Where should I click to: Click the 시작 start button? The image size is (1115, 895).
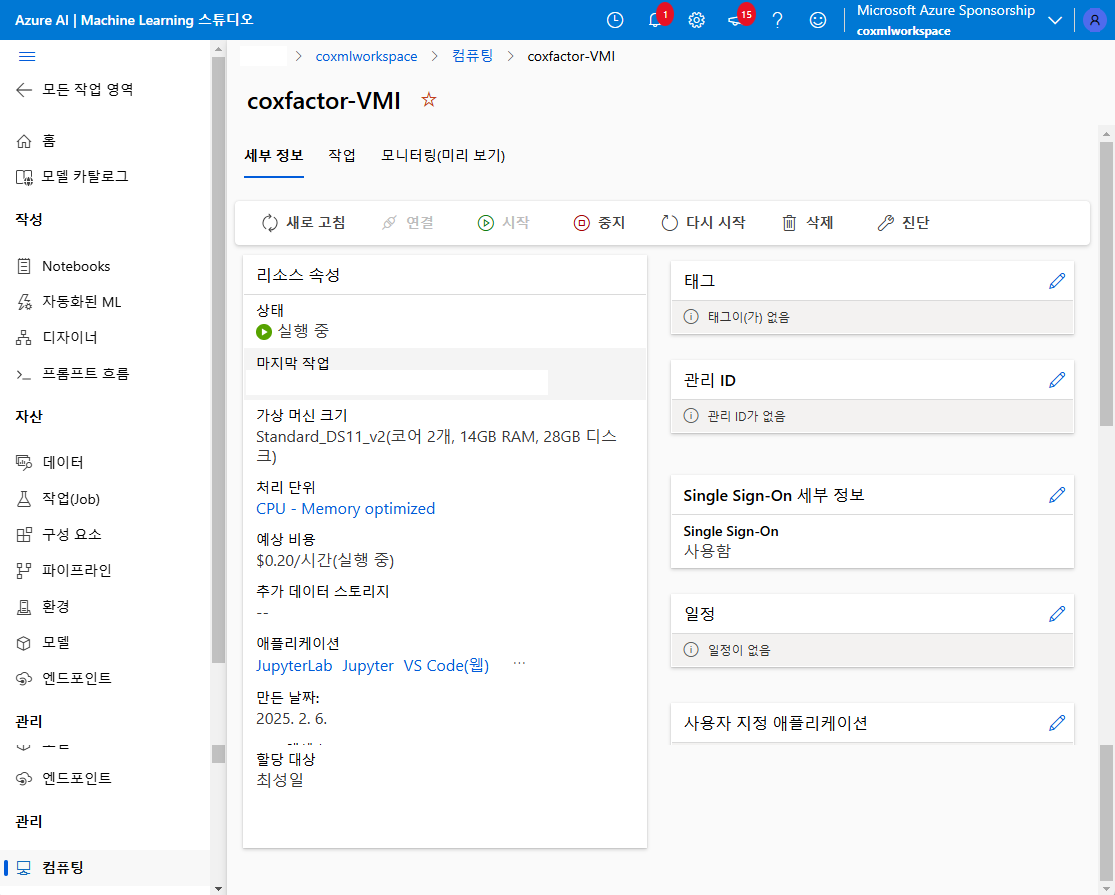coord(503,223)
